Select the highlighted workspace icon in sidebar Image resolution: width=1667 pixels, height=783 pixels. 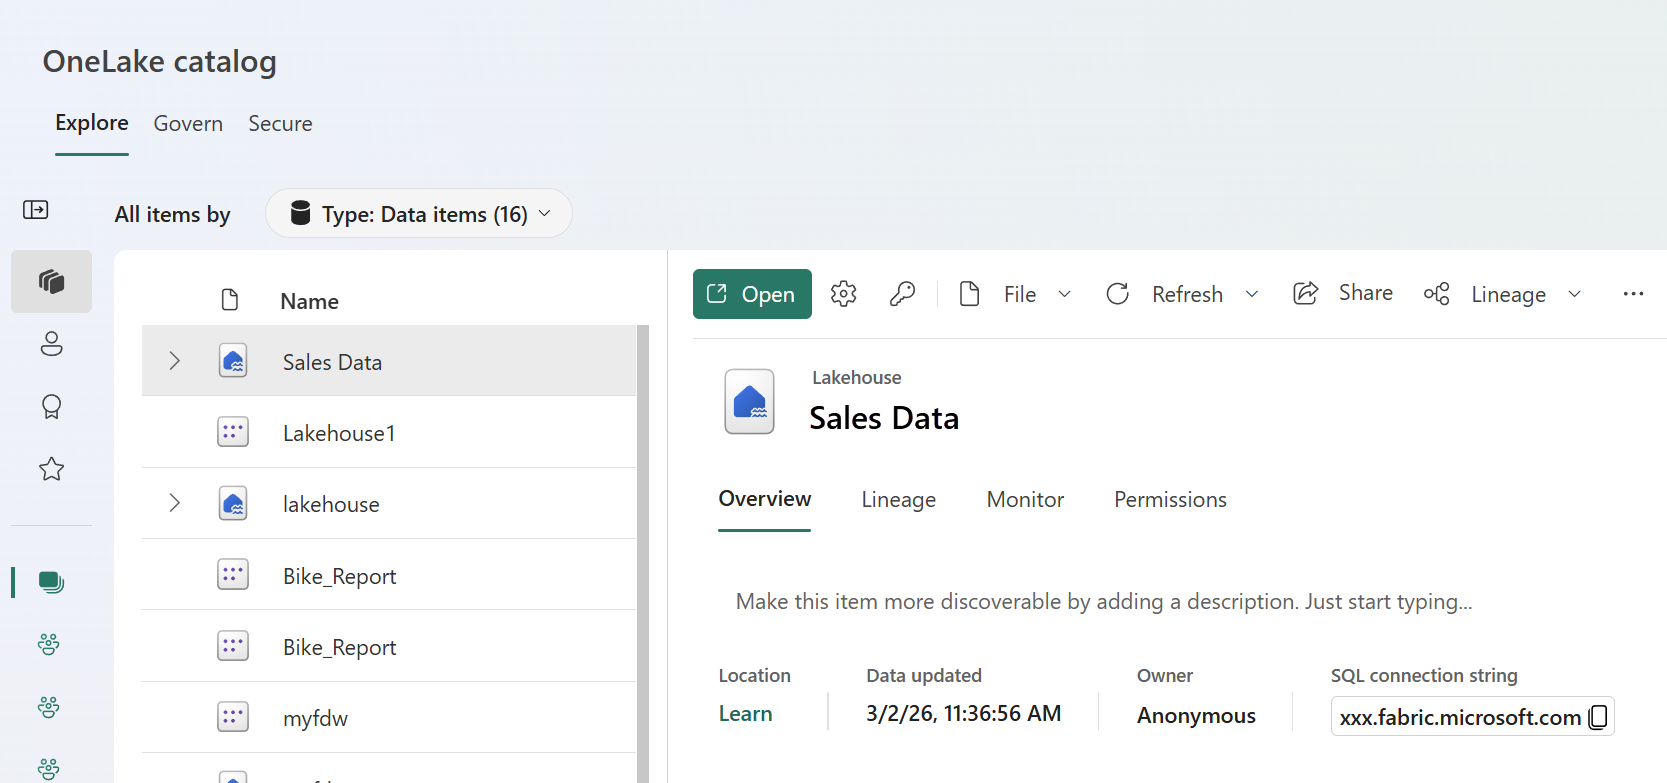pyautogui.click(x=52, y=582)
